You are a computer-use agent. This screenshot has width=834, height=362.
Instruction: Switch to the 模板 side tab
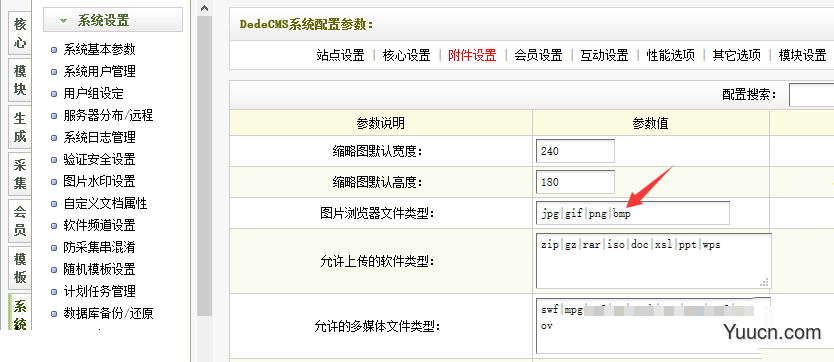coord(20,267)
